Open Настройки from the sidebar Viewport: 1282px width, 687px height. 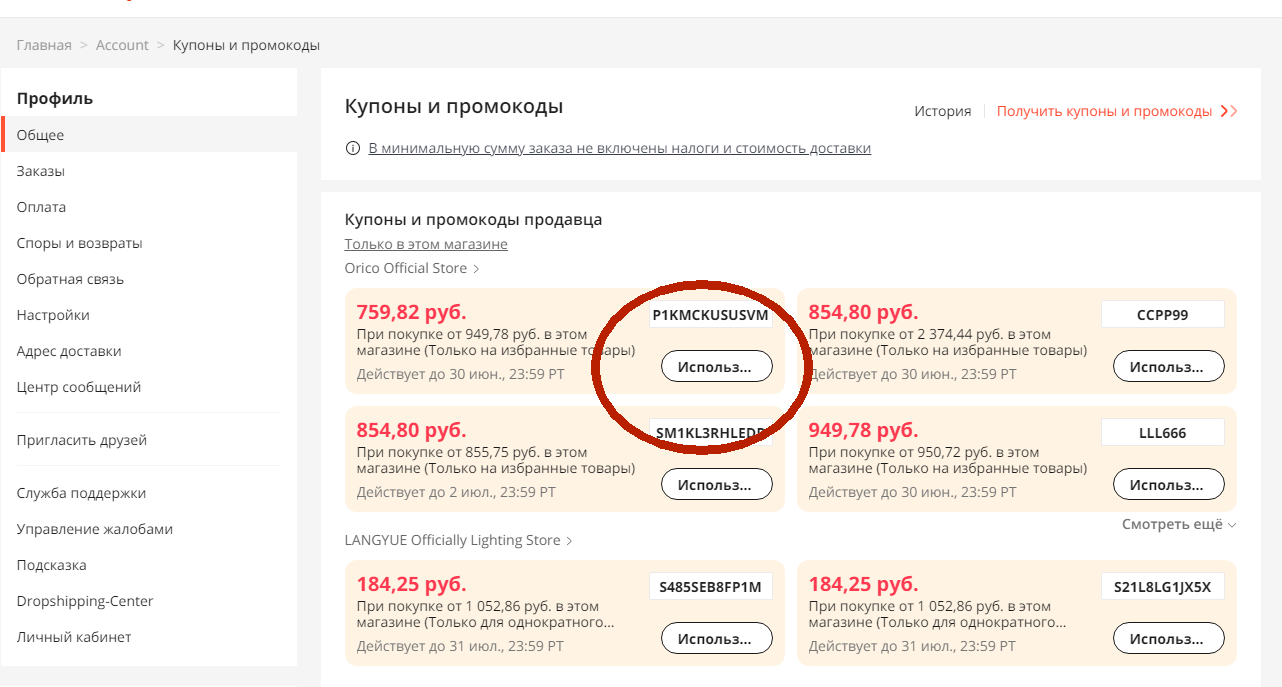(53, 315)
